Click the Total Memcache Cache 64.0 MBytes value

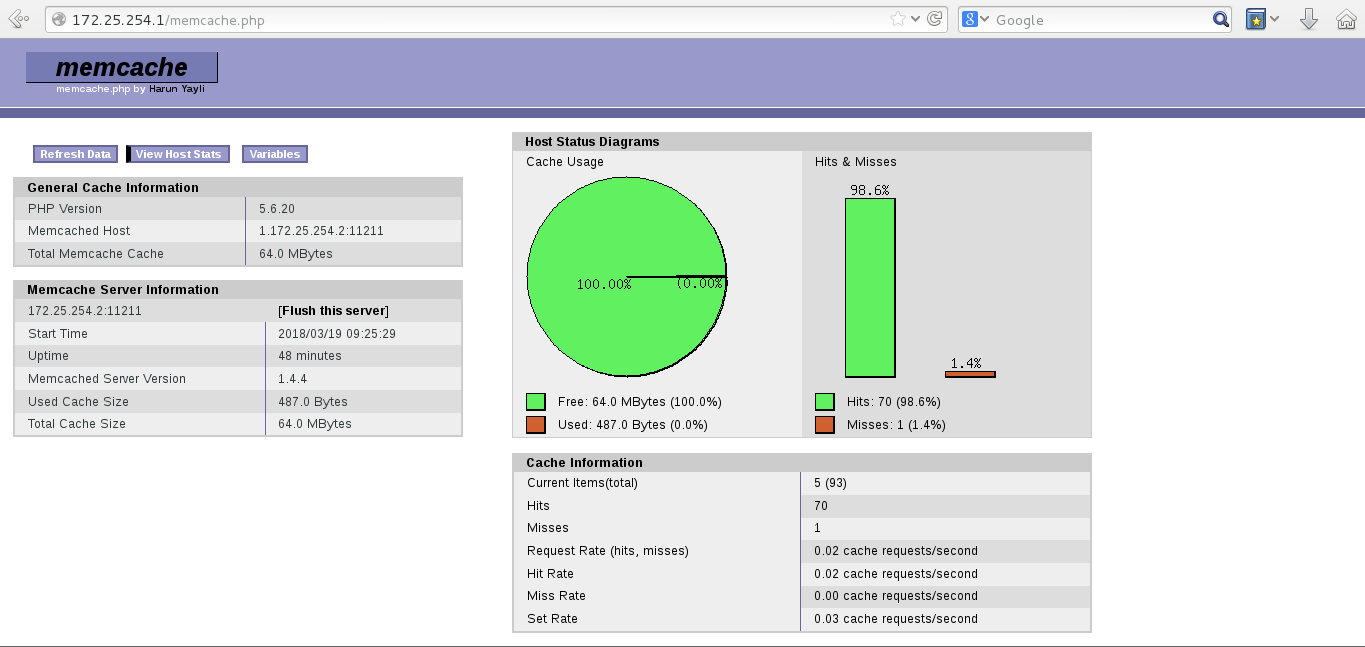(x=296, y=254)
